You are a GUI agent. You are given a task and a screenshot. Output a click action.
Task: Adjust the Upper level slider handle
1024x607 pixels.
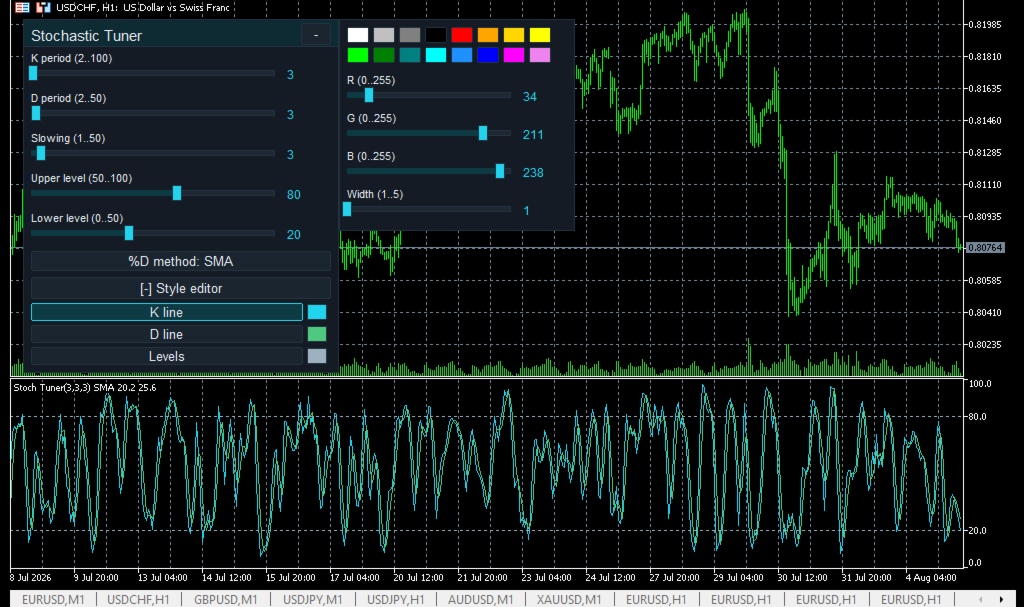point(177,193)
